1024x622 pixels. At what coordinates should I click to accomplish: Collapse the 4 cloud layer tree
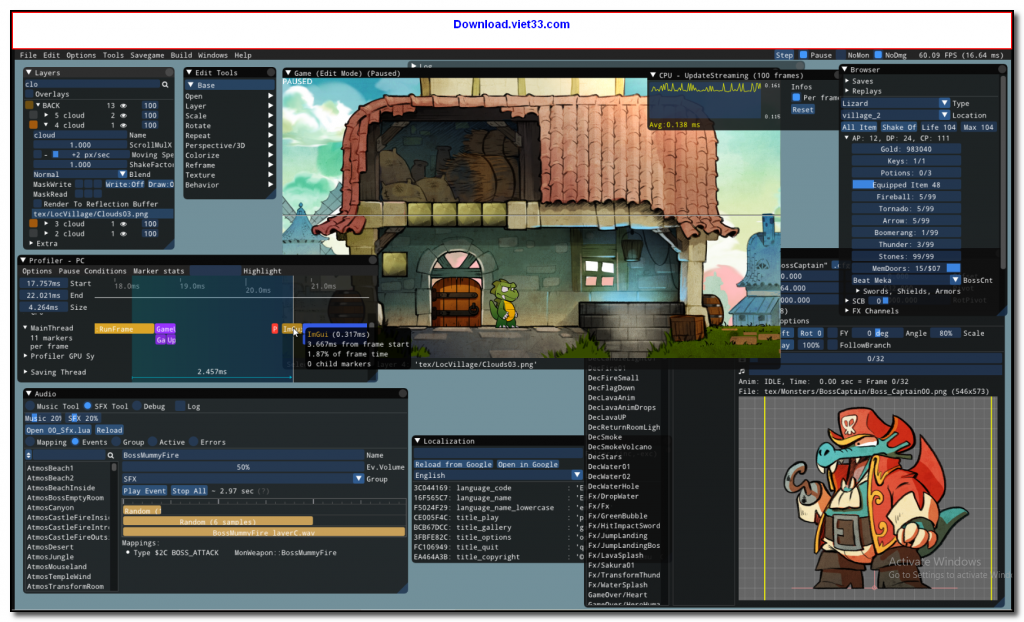(x=46, y=125)
